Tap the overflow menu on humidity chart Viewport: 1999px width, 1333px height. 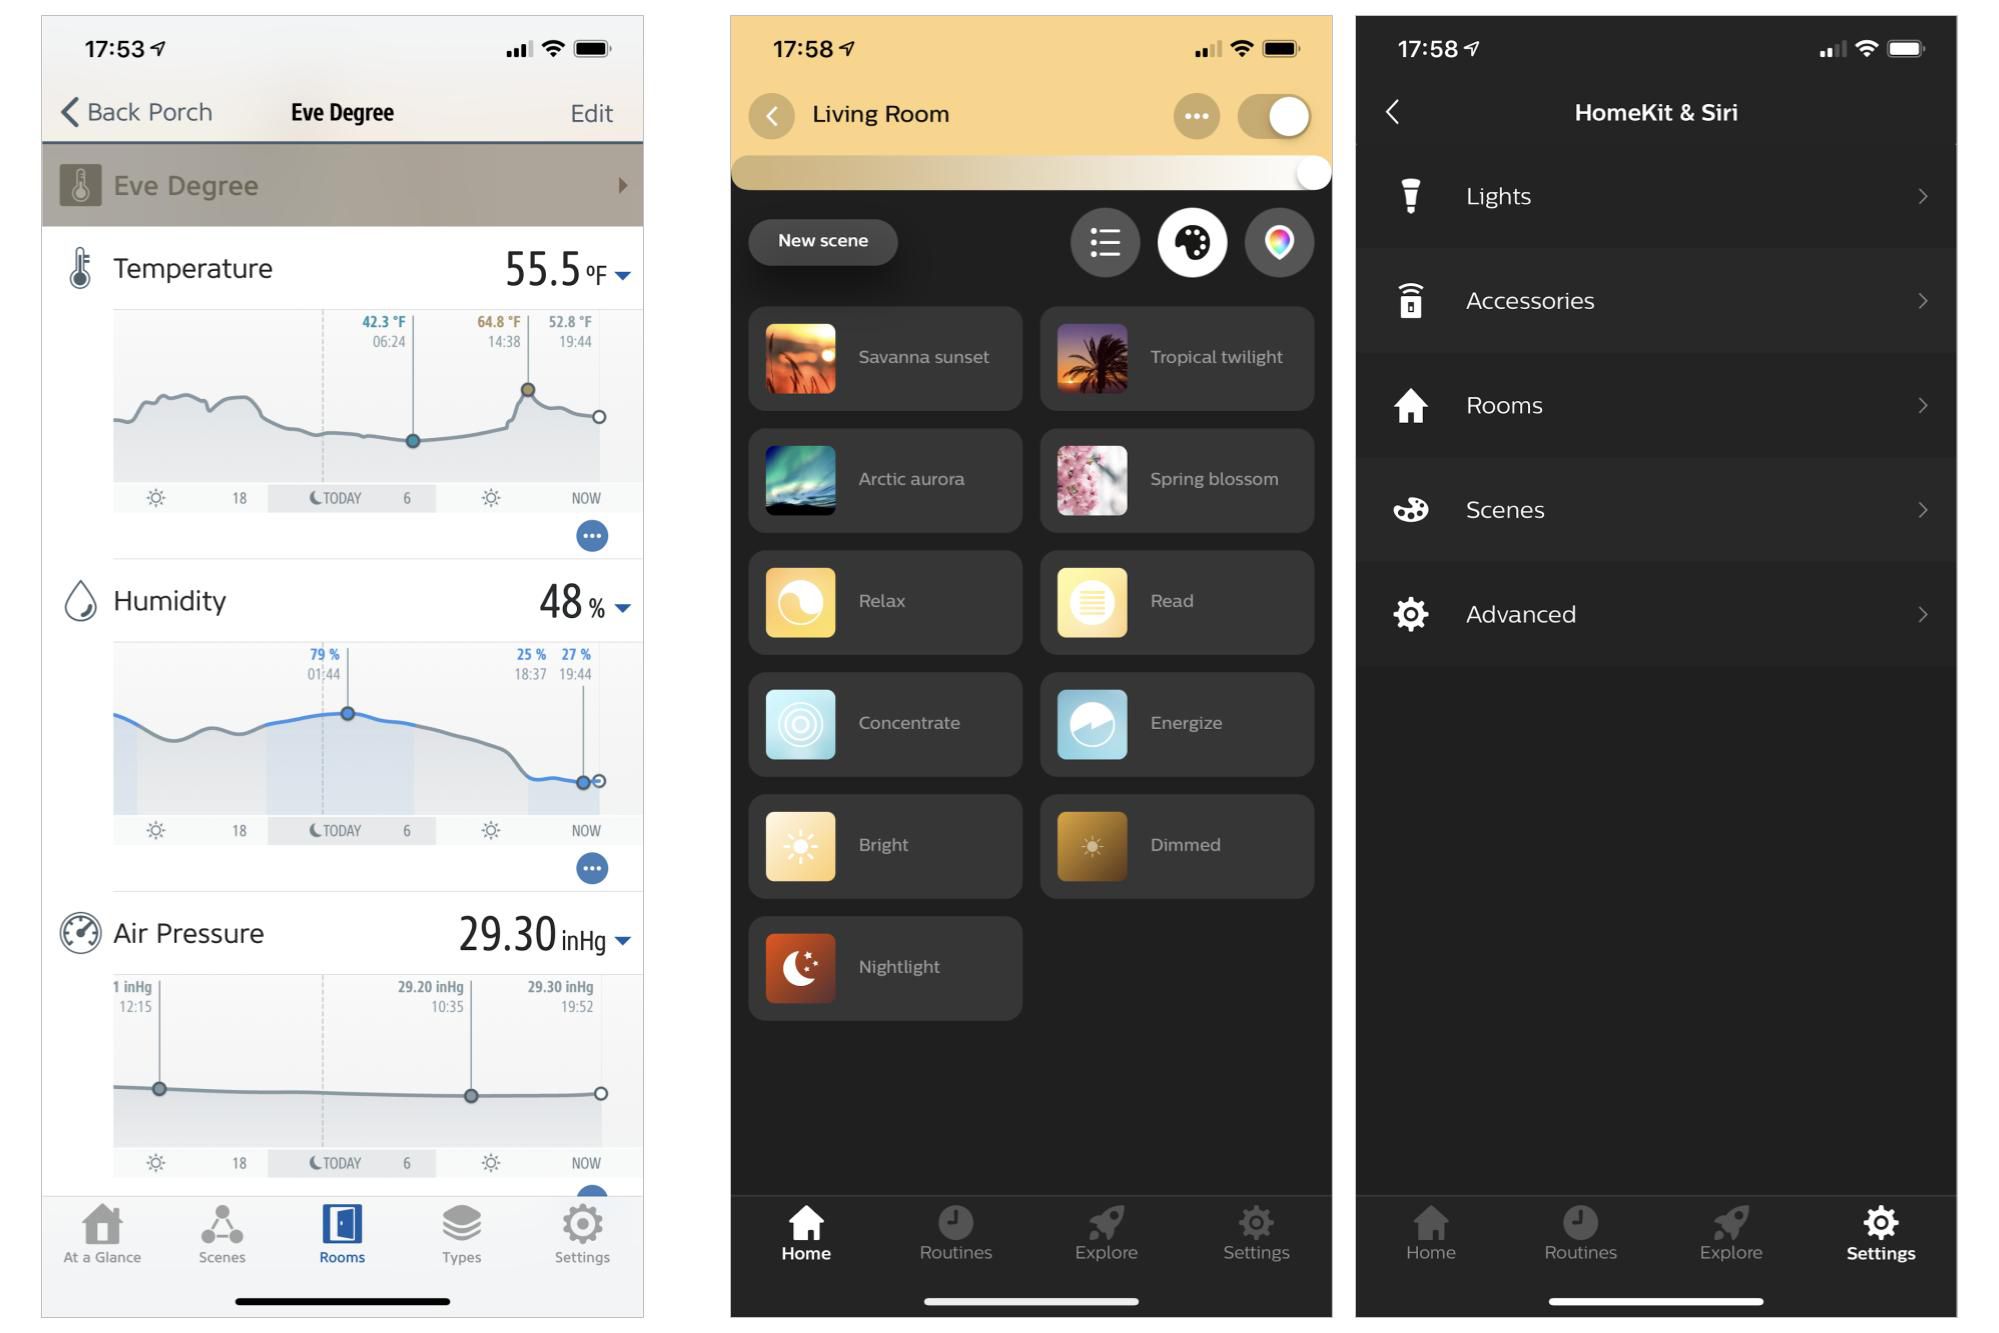coord(590,867)
